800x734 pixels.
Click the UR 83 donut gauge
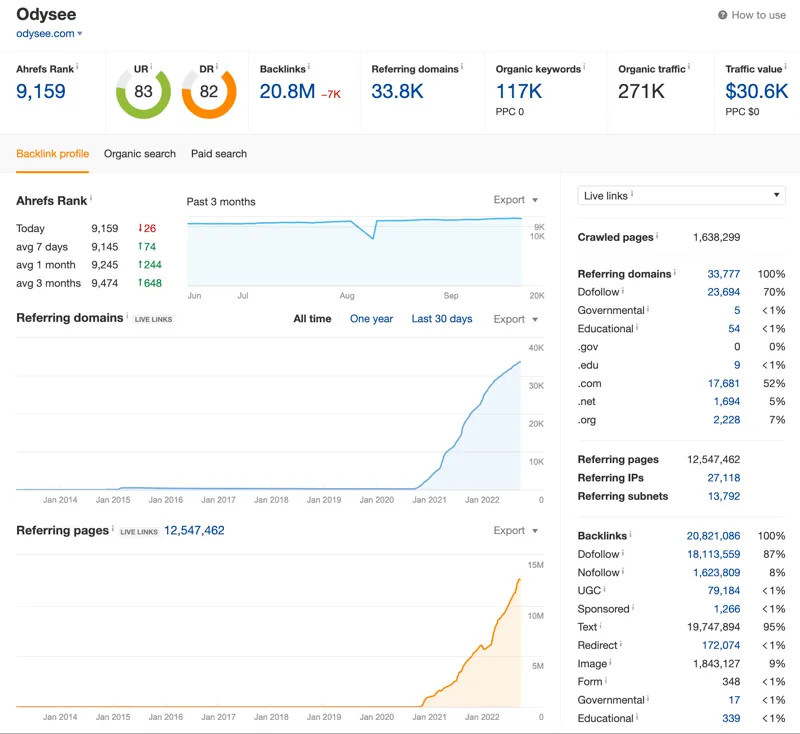pos(143,93)
